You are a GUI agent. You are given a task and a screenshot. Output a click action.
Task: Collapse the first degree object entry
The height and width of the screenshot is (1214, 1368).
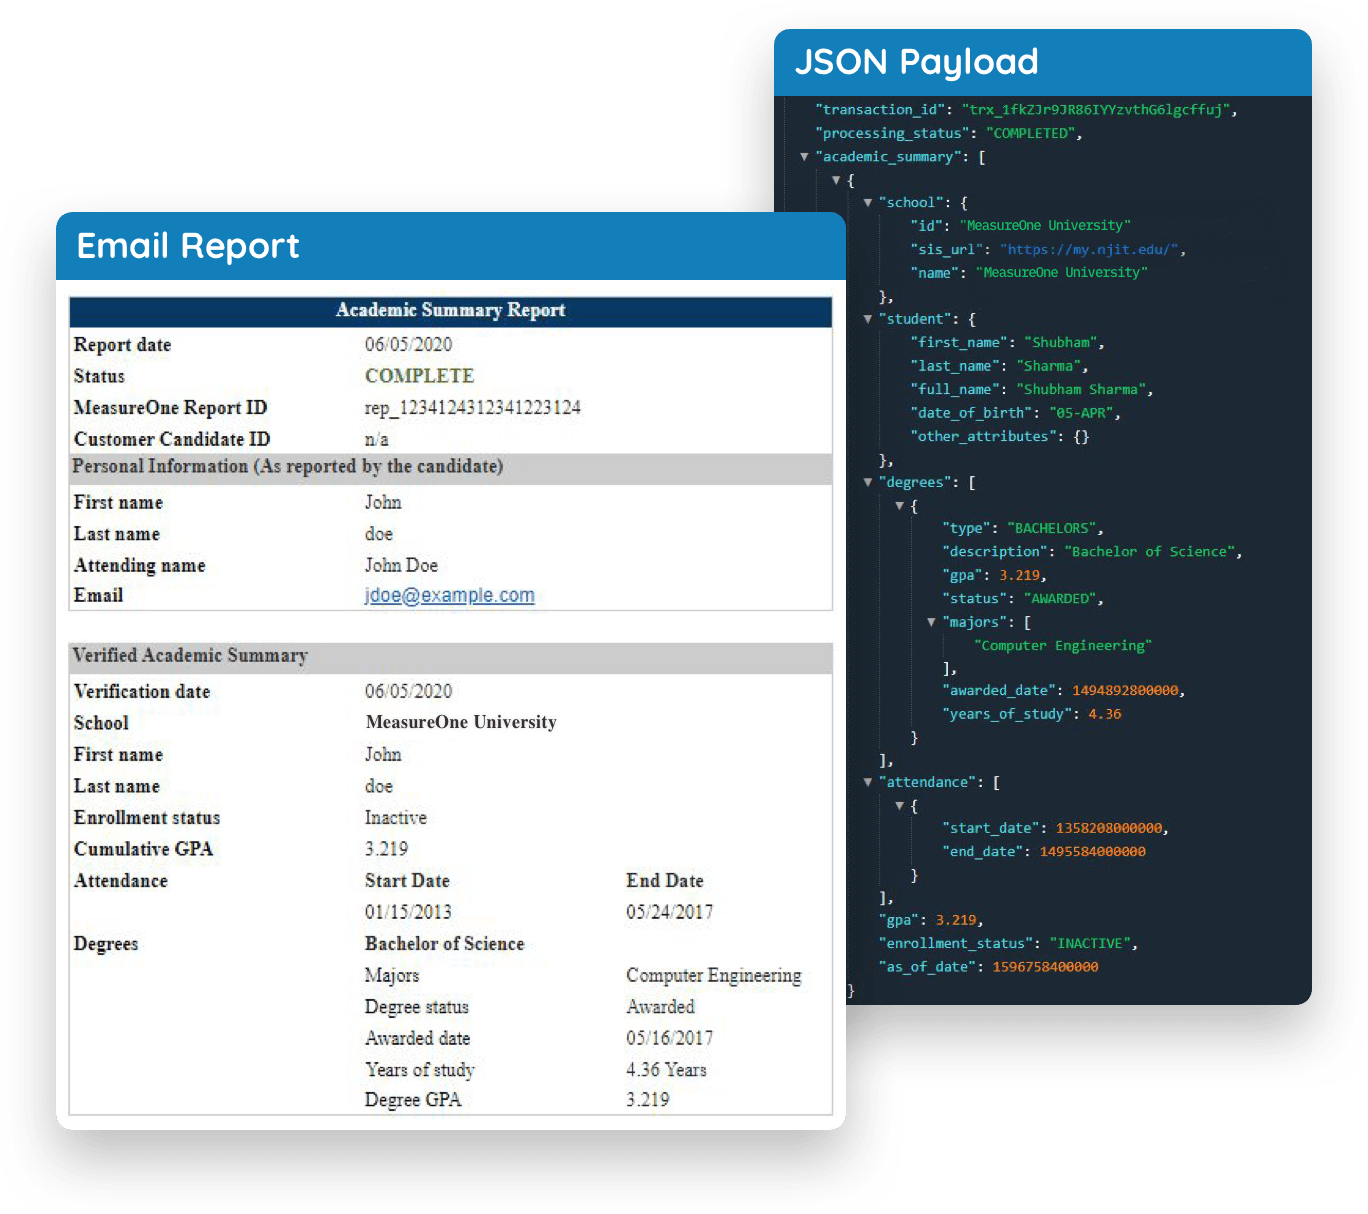tap(900, 504)
